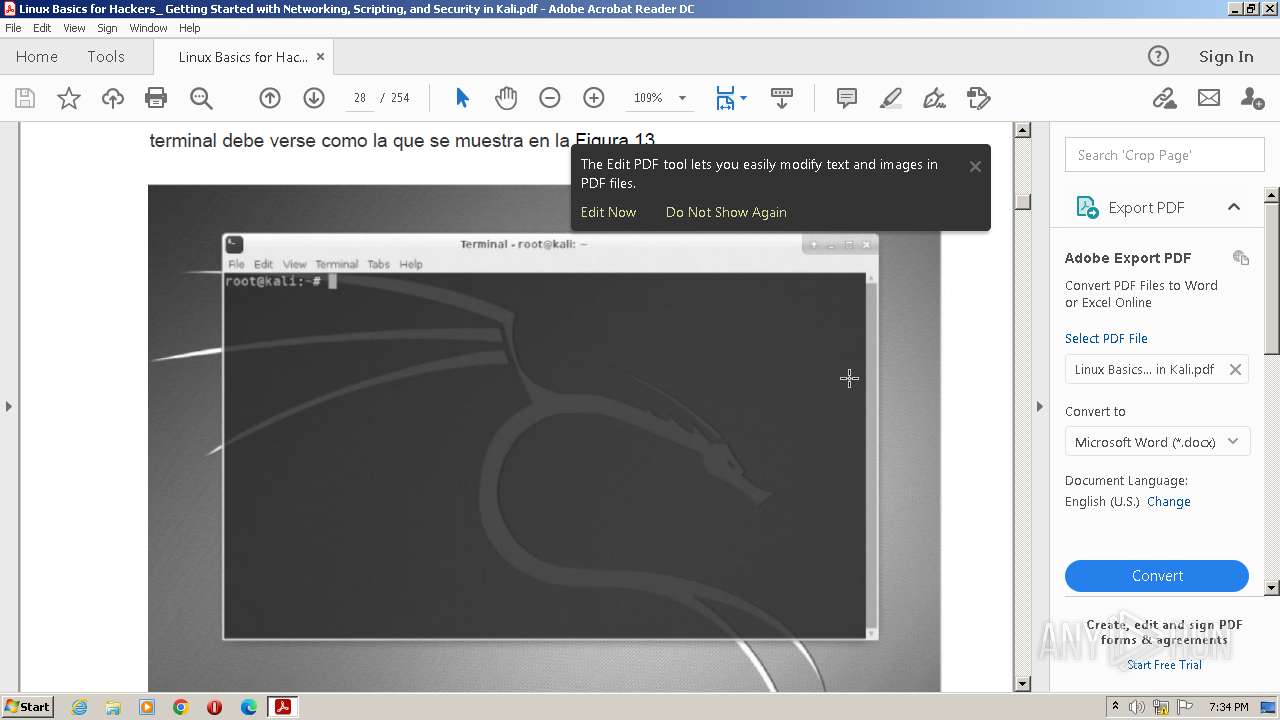
Task: Click the Fit page width icon
Action: (725, 98)
